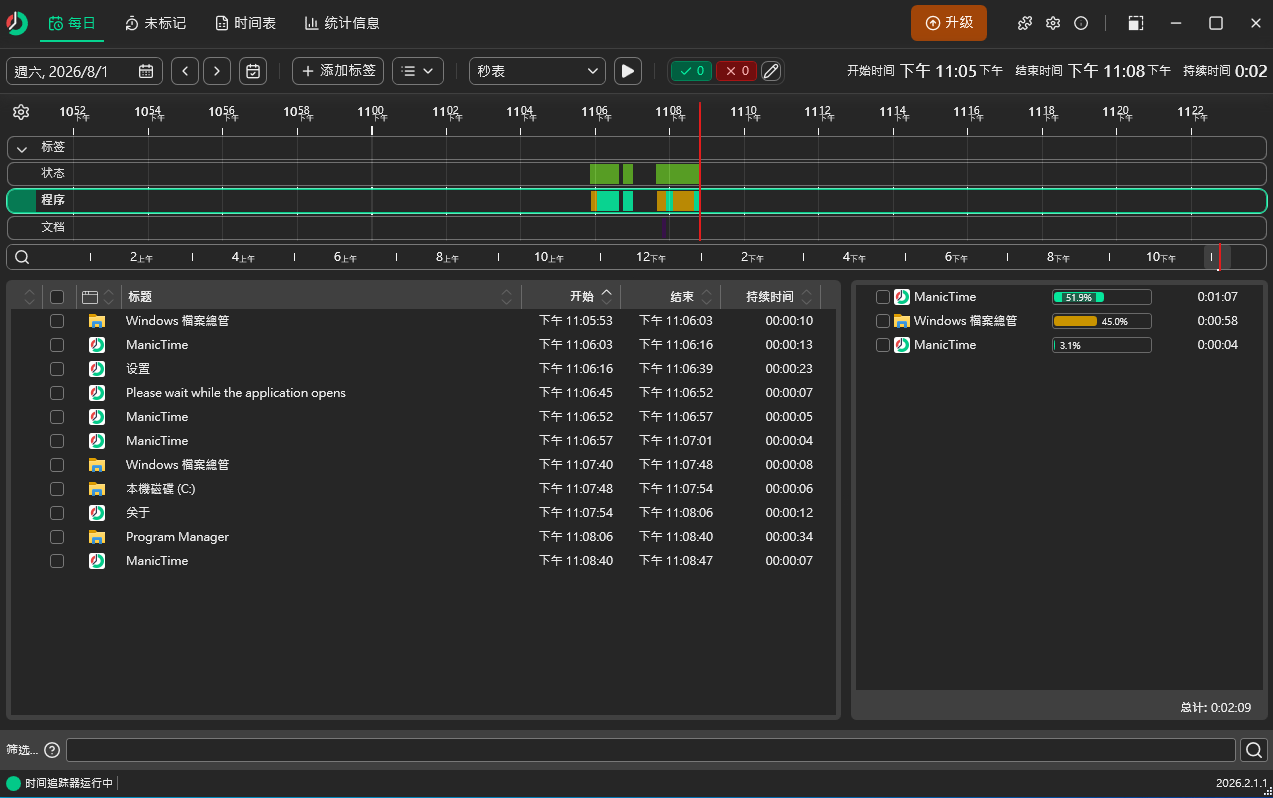Check Windows 檔案總管 checkbox in summary panel
Viewport: 1273px width, 798px height.
[883, 321]
